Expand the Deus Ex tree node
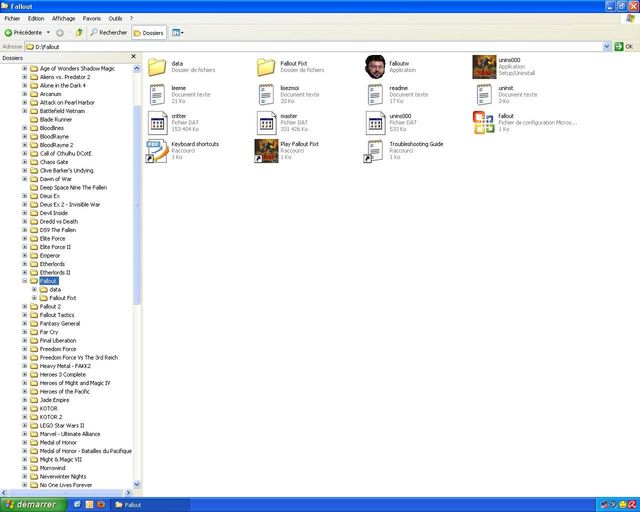The width and height of the screenshot is (640, 512). [24, 196]
